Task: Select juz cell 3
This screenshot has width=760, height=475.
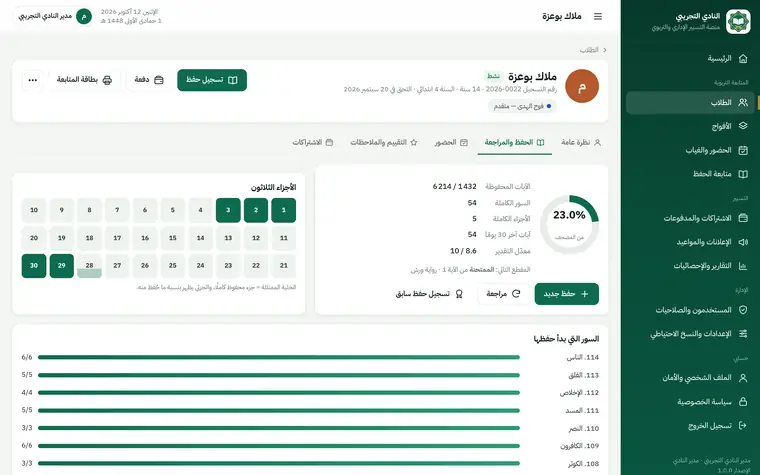Action: (x=228, y=210)
